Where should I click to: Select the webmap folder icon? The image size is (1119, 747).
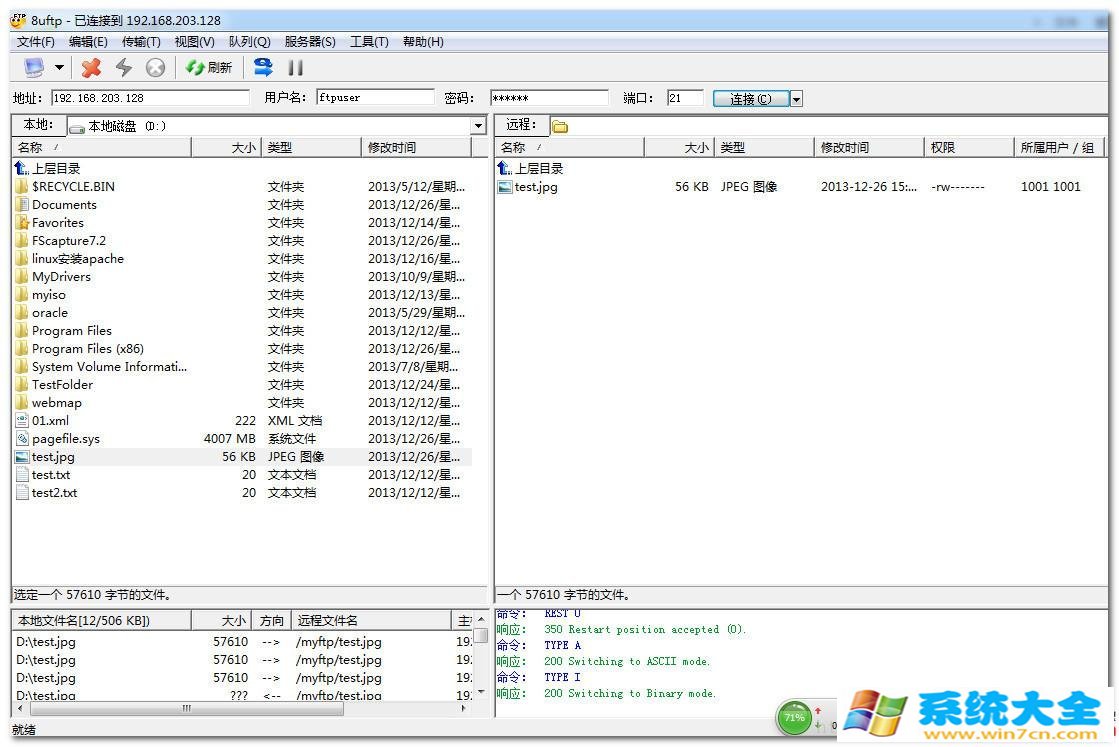pyautogui.click(x=22, y=402)
